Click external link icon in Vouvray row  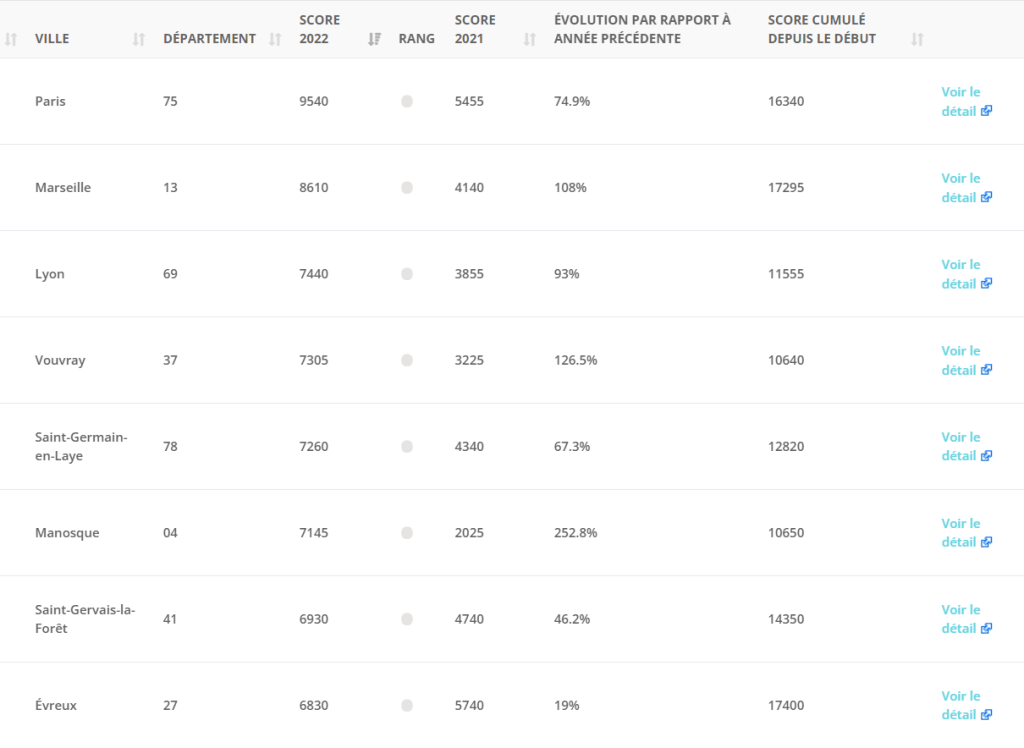point(987,370)
